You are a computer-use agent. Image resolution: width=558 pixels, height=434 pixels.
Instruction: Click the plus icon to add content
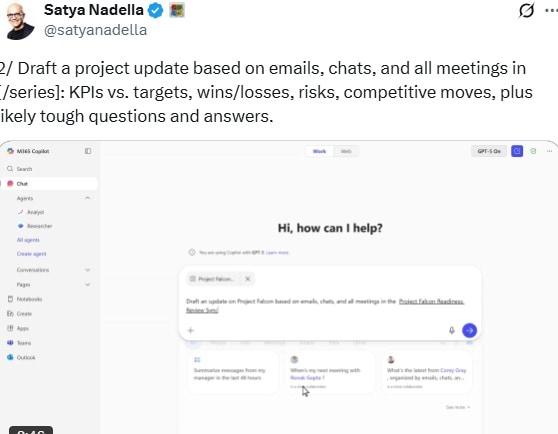pos(190,330)
